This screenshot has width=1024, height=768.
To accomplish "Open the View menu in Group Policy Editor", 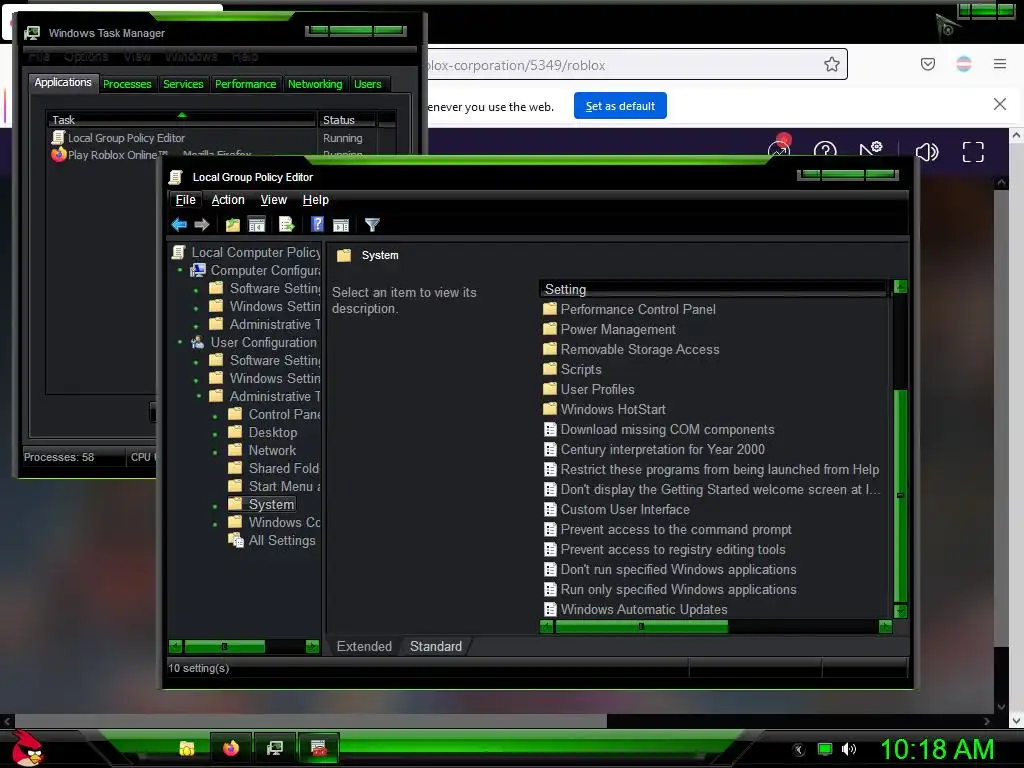I will click(x=274, y=200).
